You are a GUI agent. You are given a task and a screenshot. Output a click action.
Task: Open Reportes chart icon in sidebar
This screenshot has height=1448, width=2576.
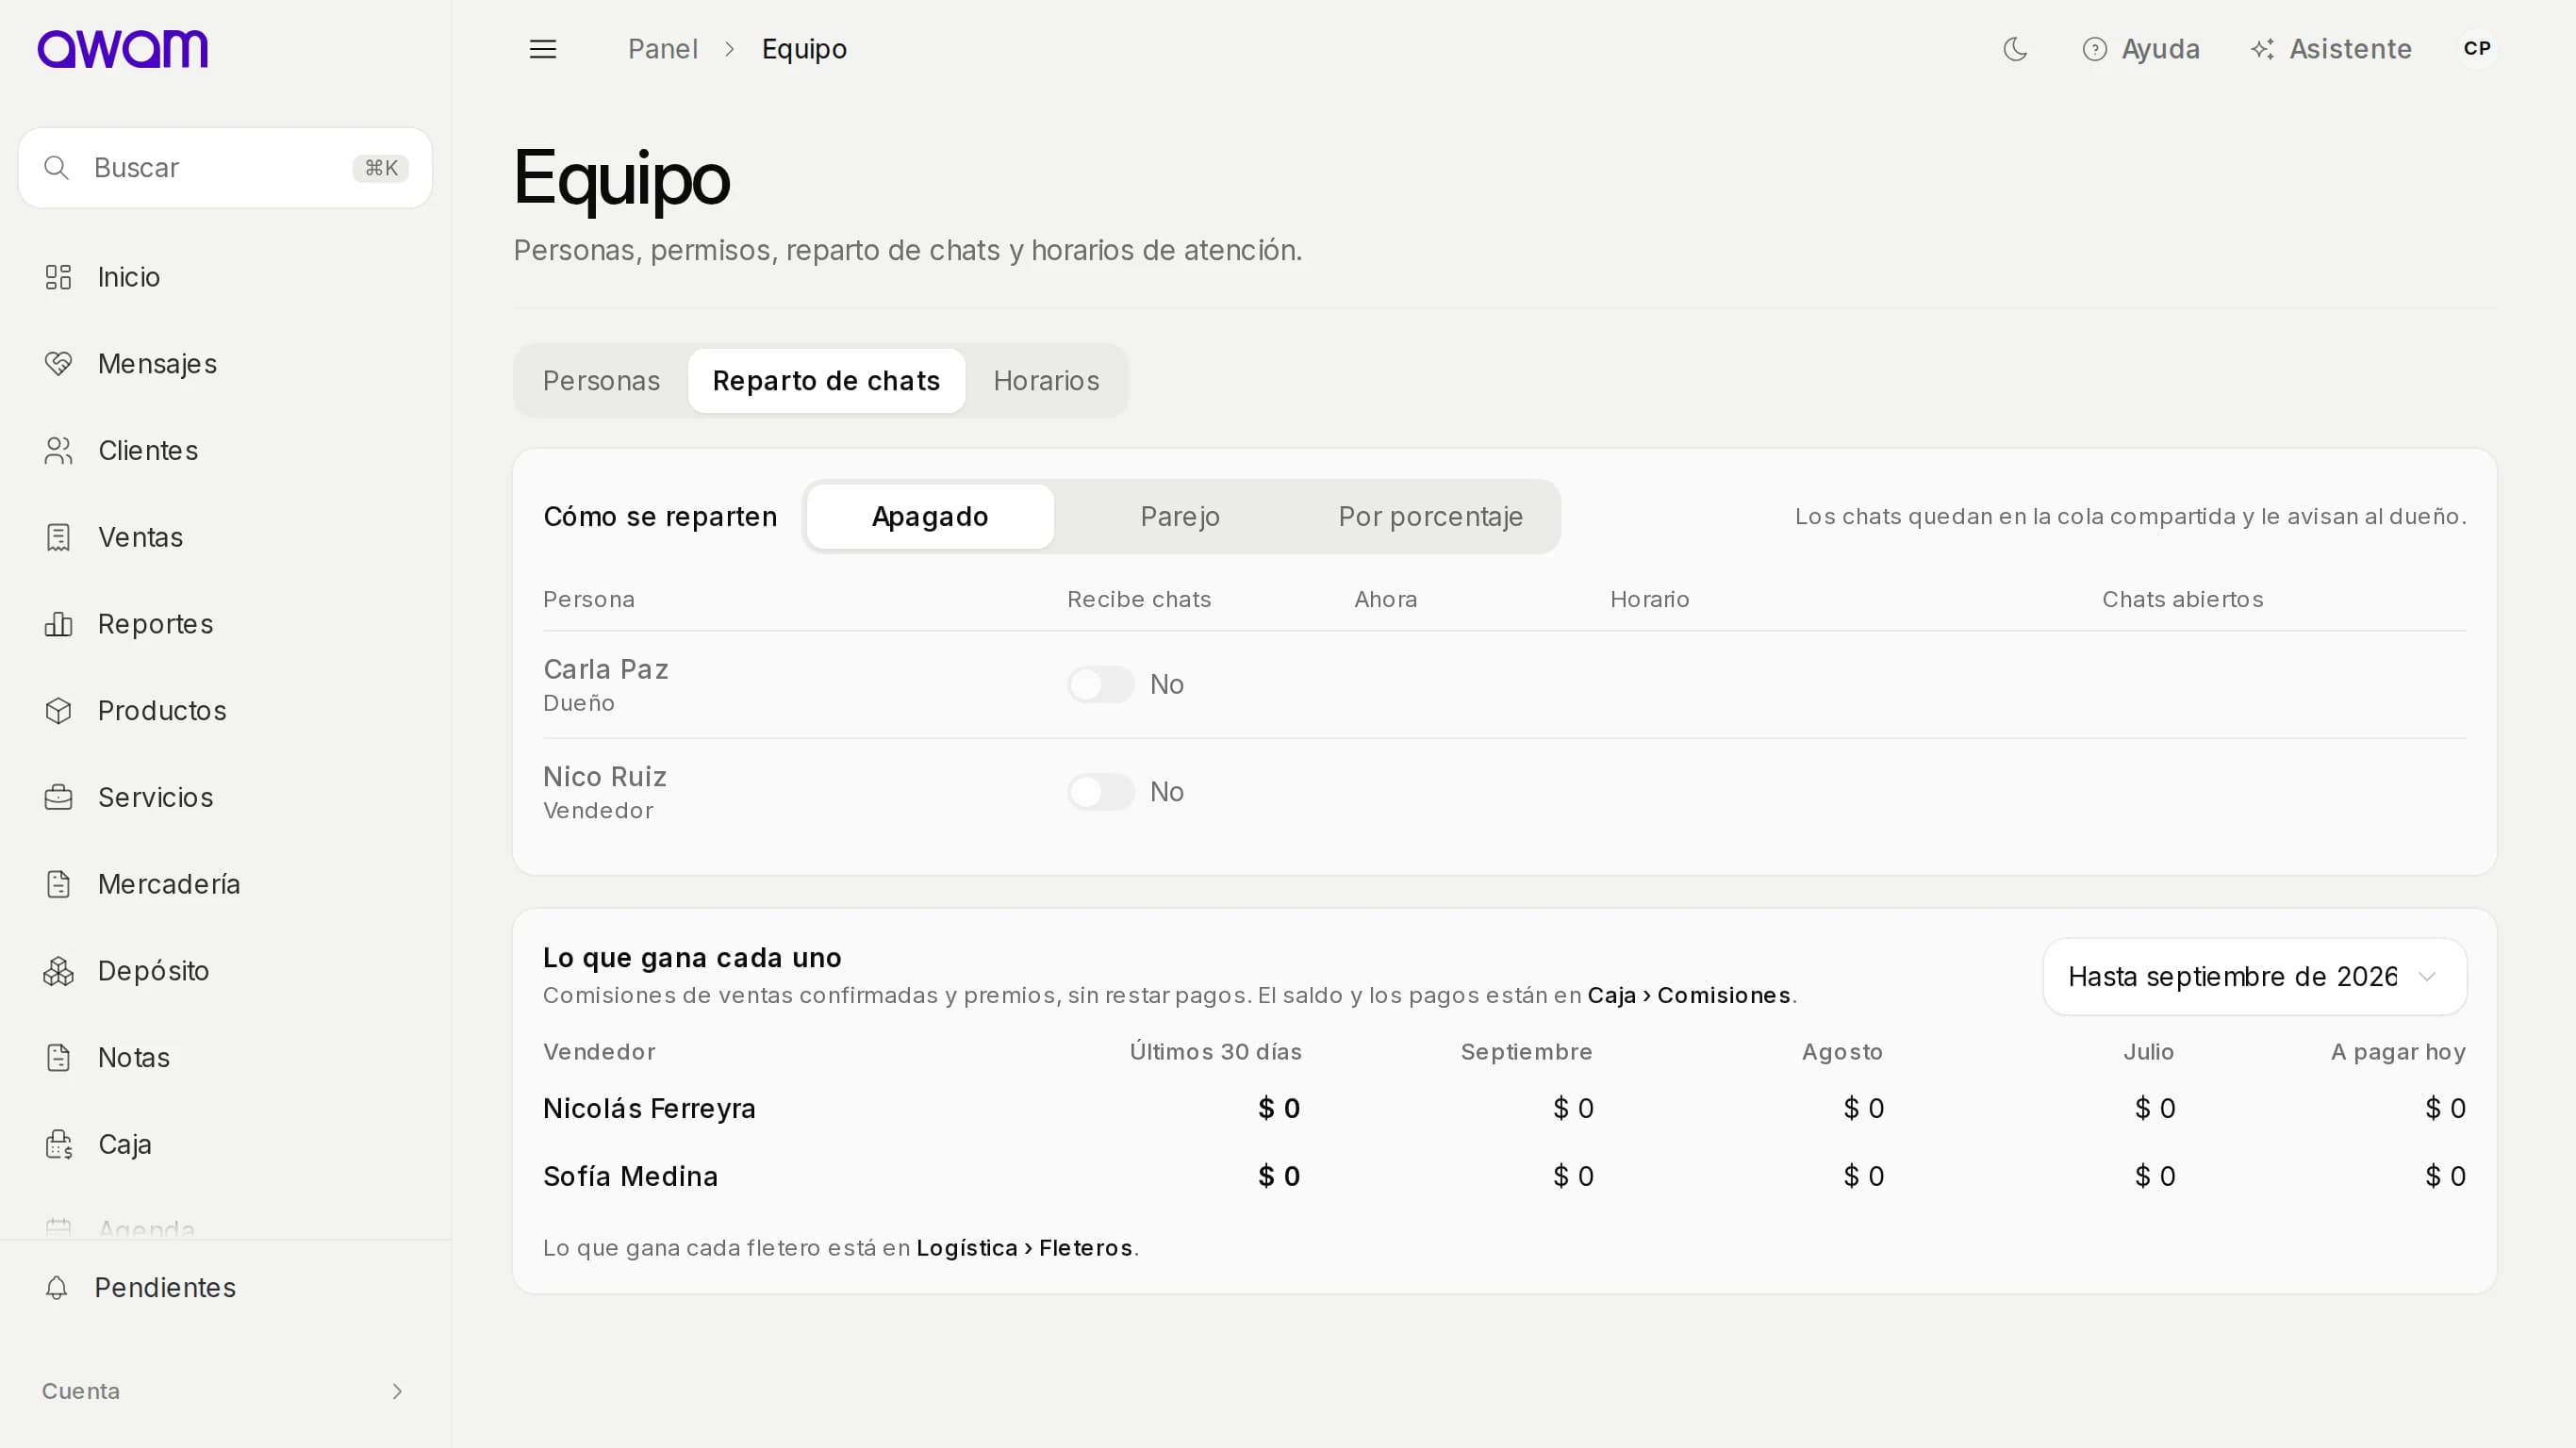[58, 624]
